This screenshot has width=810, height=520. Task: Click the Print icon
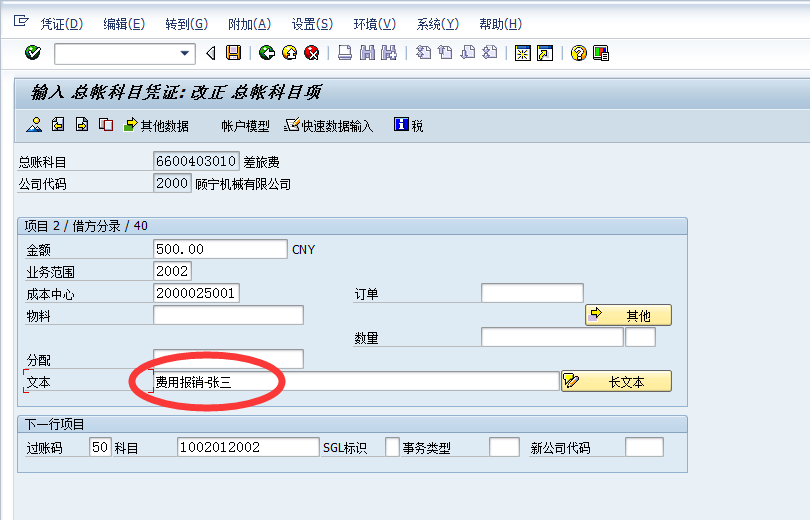point(345,53)
